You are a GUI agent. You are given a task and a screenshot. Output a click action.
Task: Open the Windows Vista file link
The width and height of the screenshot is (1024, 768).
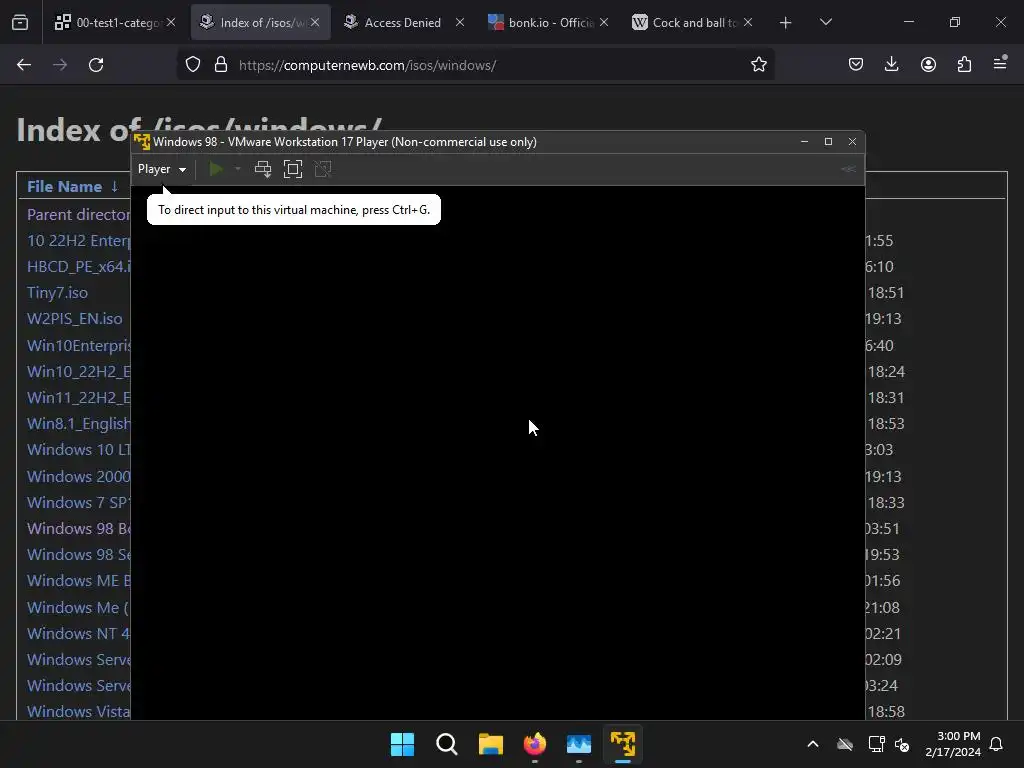pos(78,711)
